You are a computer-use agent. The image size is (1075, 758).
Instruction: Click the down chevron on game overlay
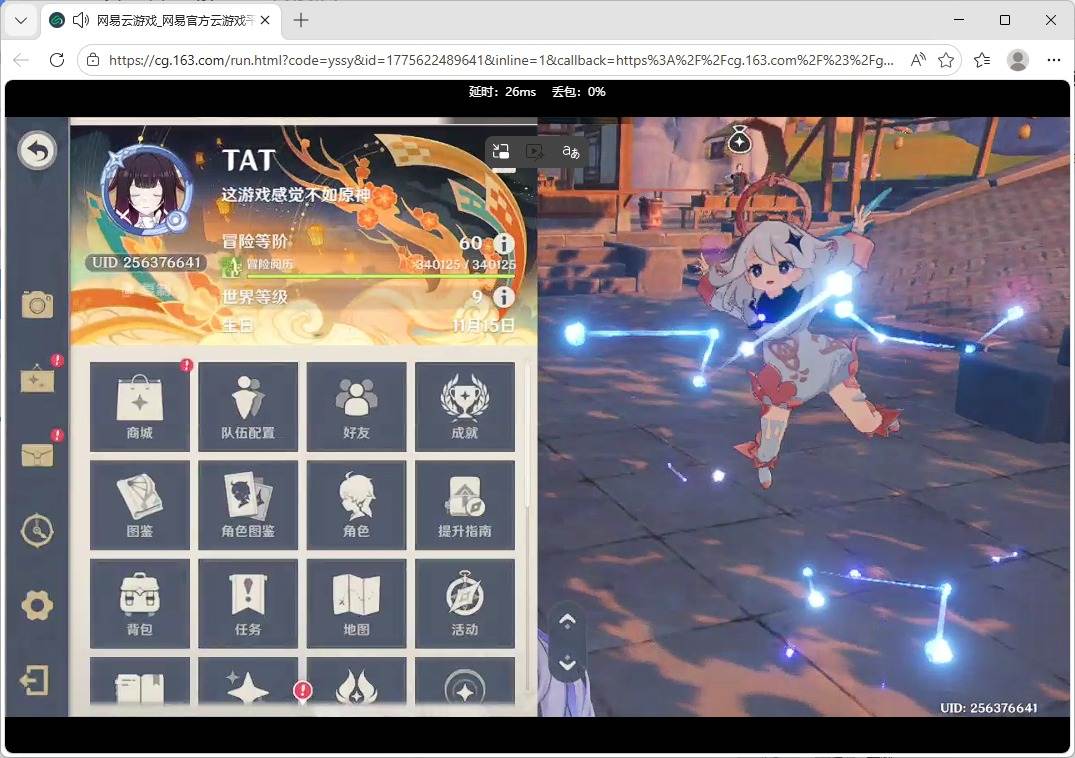click(567, 663)
